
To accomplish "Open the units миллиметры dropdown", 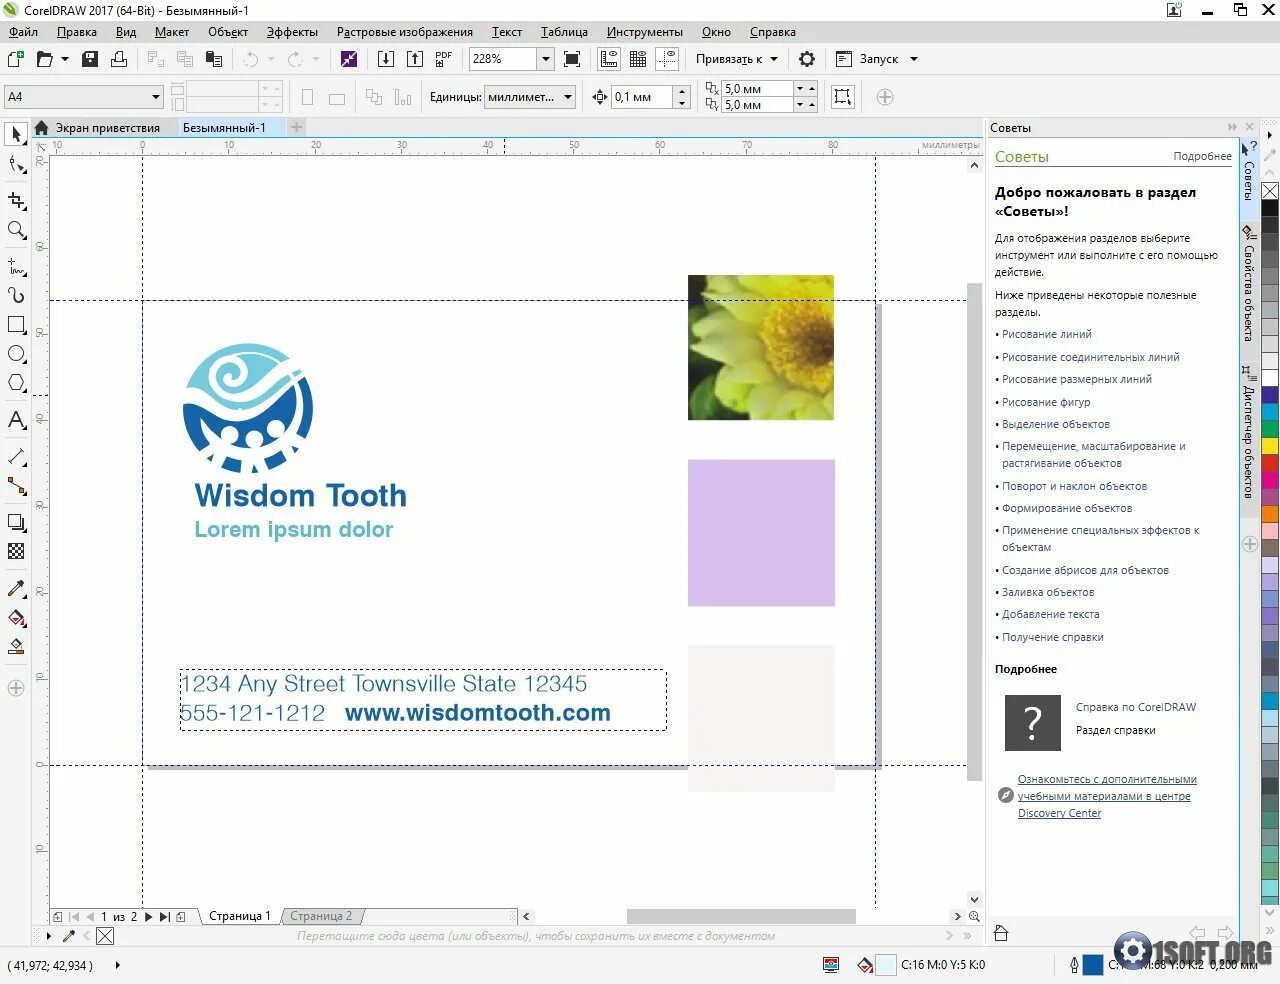I will click(568, 97).
